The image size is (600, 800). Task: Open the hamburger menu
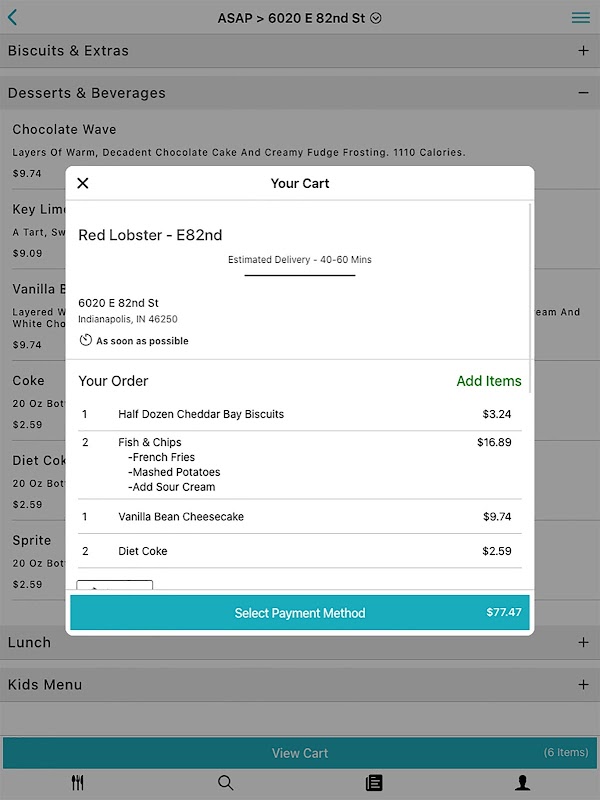580,18
